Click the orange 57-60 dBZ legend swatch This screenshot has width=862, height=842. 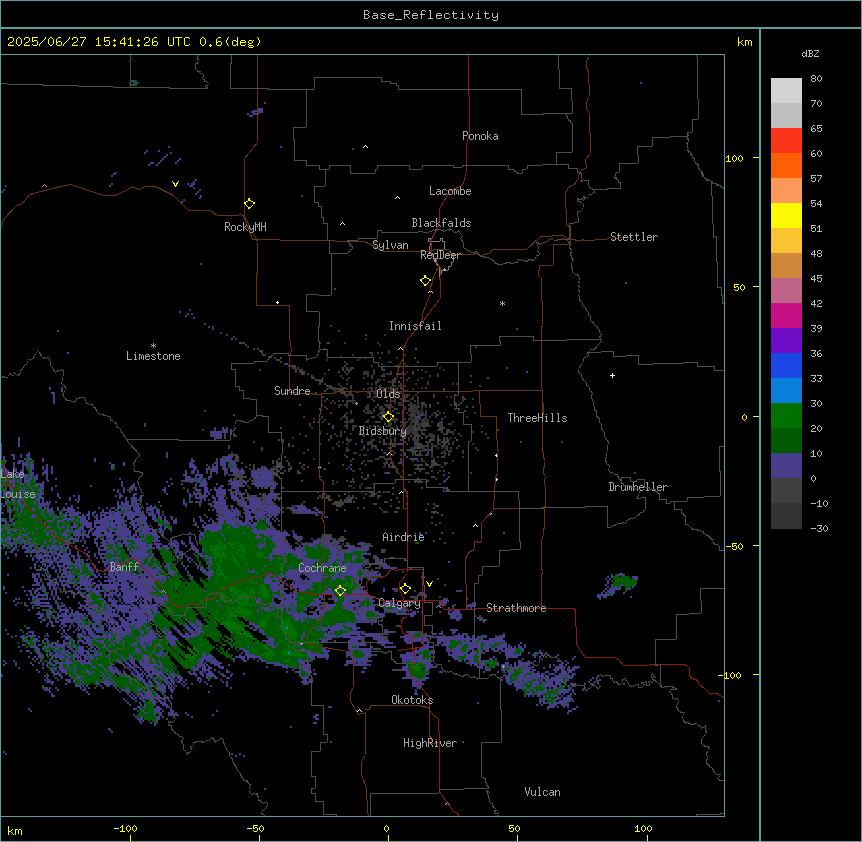[x=786, y=165]
